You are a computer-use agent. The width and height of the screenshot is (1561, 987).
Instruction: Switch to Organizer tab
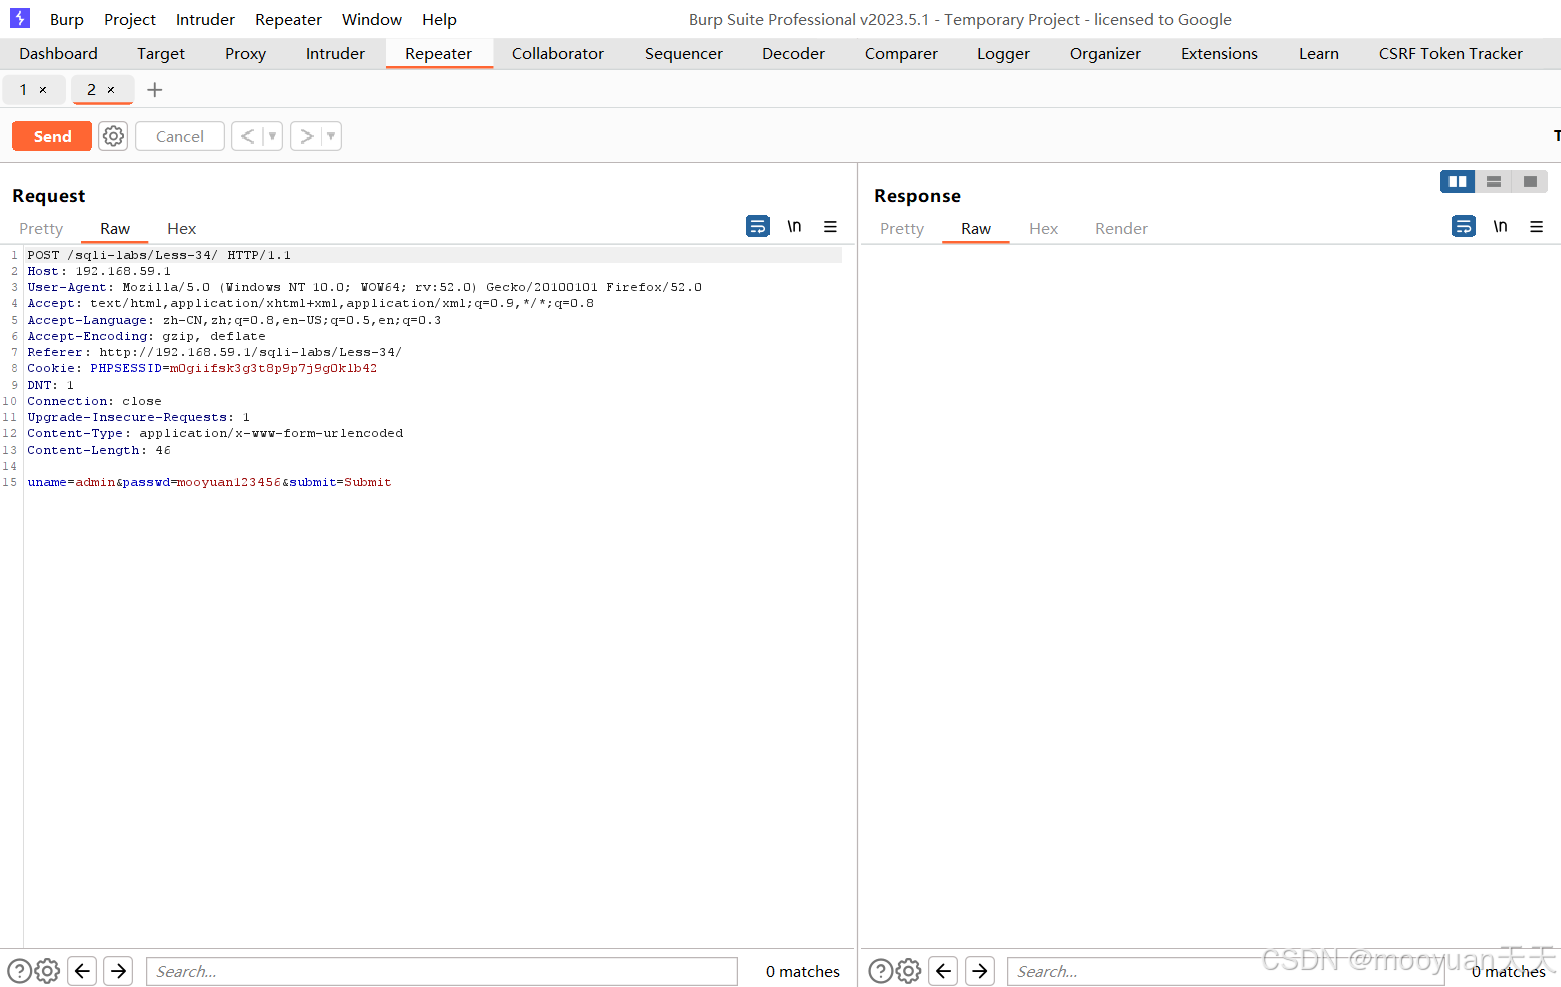pyautogui.click(x=1105, y=54)
